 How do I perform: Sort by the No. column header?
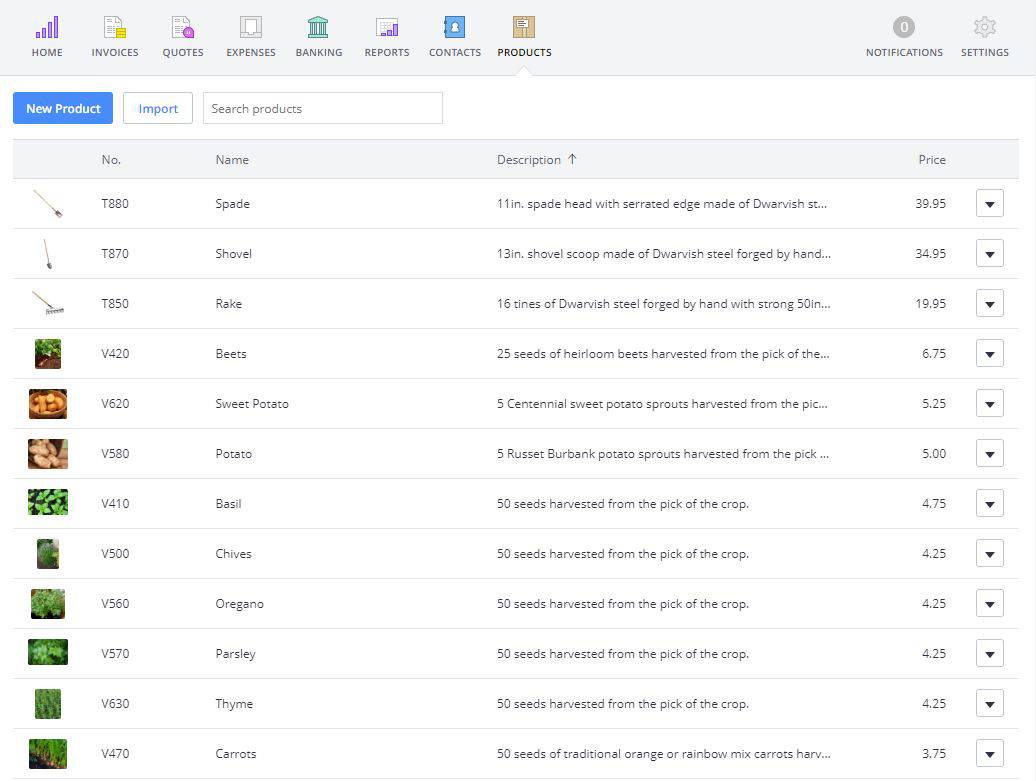(x=111, y=159)
